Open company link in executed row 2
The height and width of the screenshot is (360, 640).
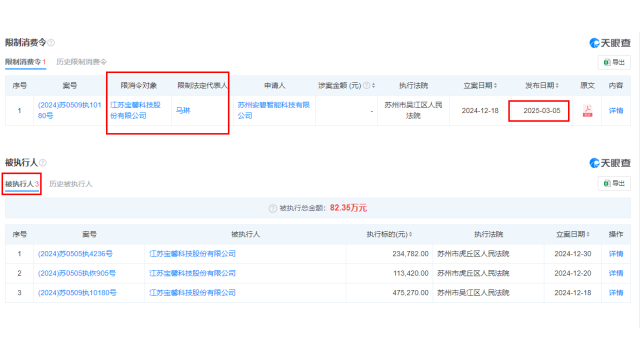click(x=192, y=273)
